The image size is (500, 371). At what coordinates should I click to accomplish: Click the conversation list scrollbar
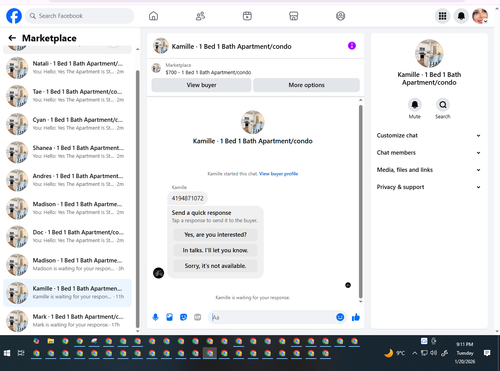point(137,199)
